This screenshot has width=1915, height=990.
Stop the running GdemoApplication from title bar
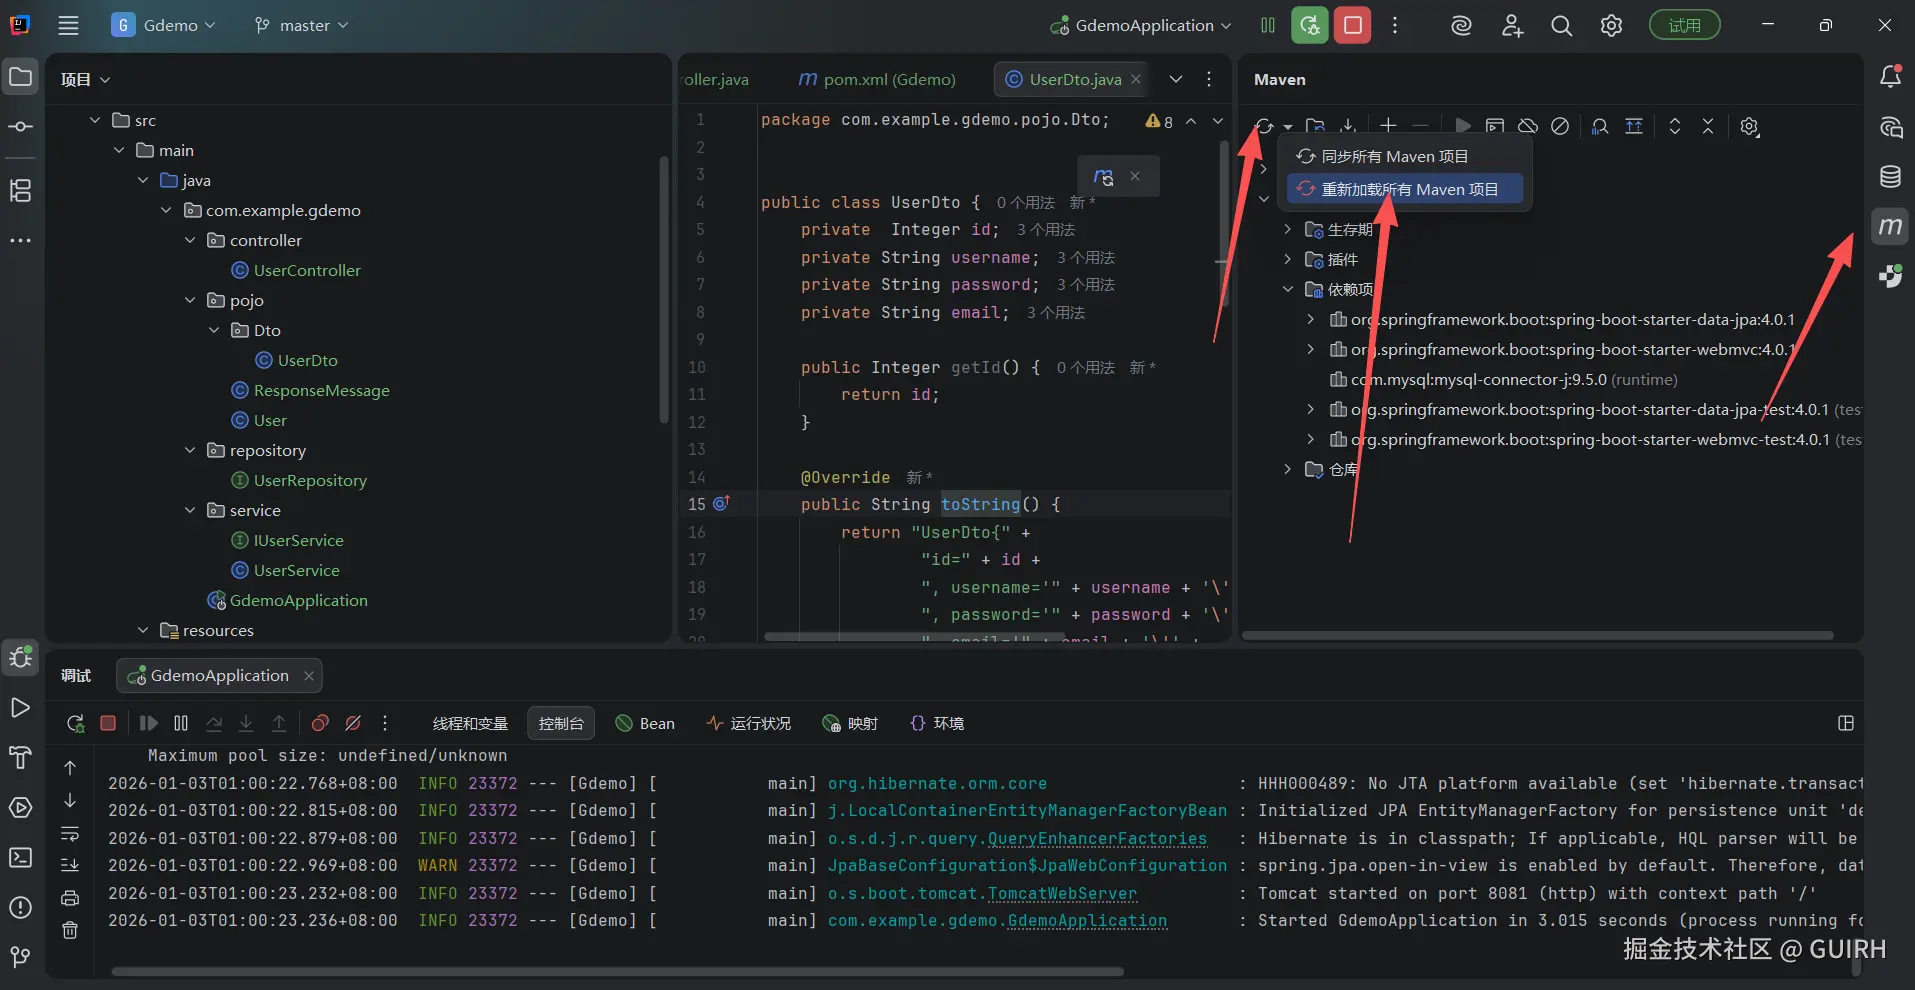click(x=1353, y=26)
